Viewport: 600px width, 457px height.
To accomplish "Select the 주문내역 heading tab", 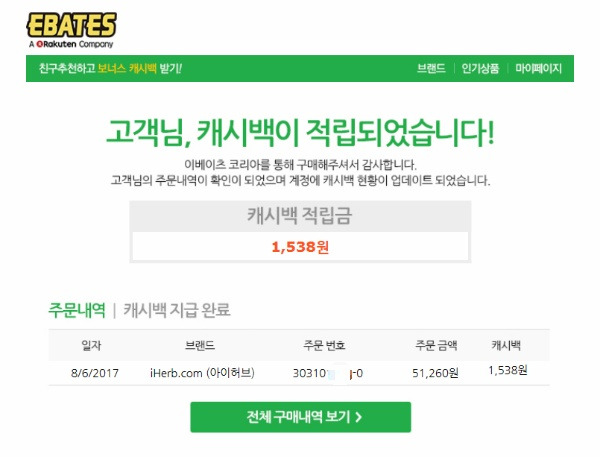I will point(77,310).
